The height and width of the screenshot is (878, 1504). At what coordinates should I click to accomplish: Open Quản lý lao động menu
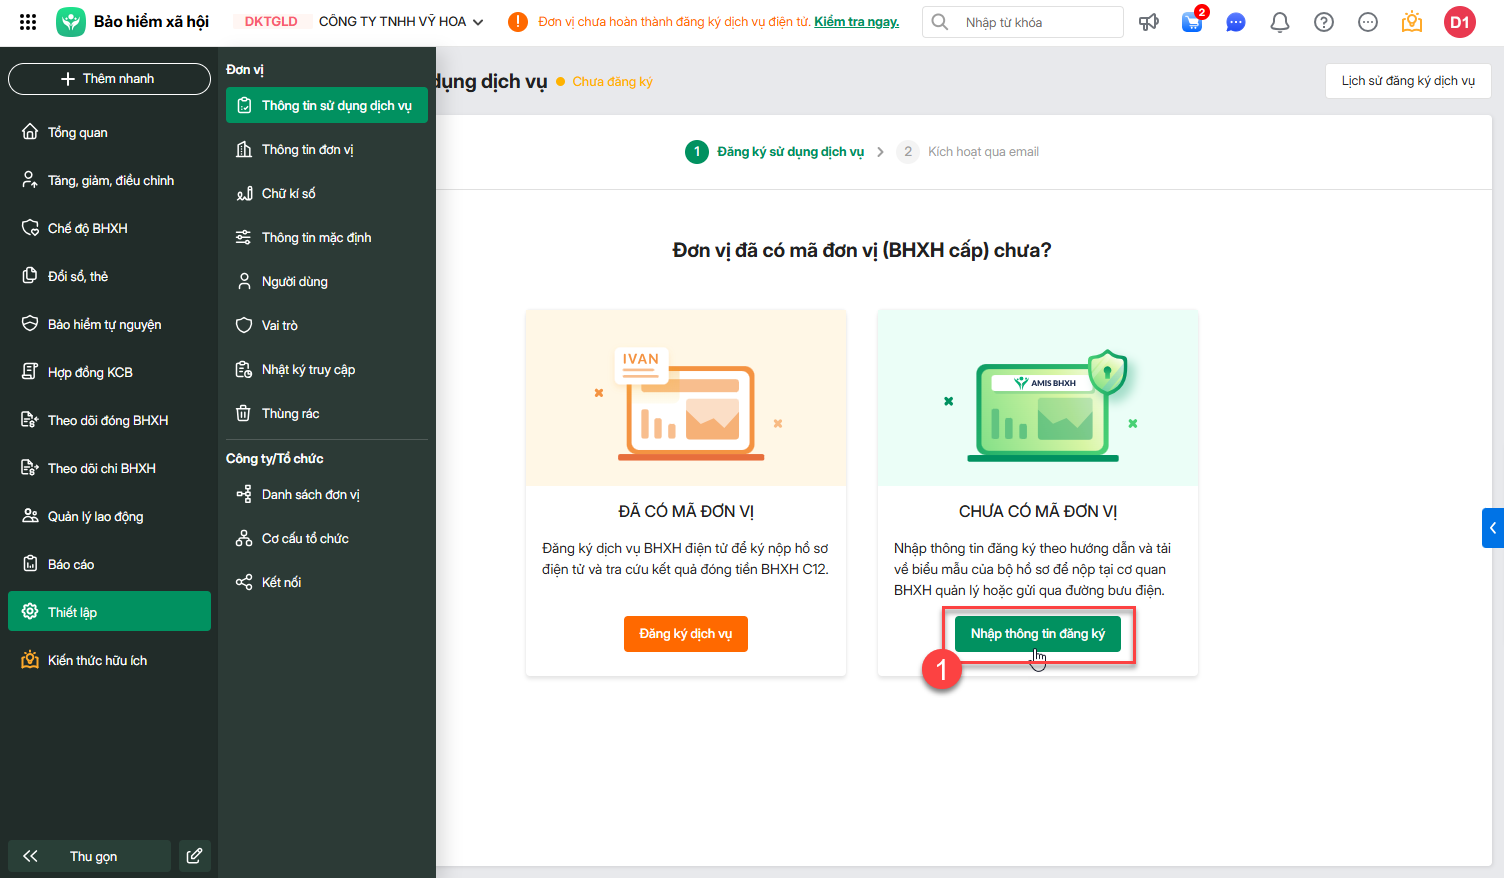(x=109, y=516)
